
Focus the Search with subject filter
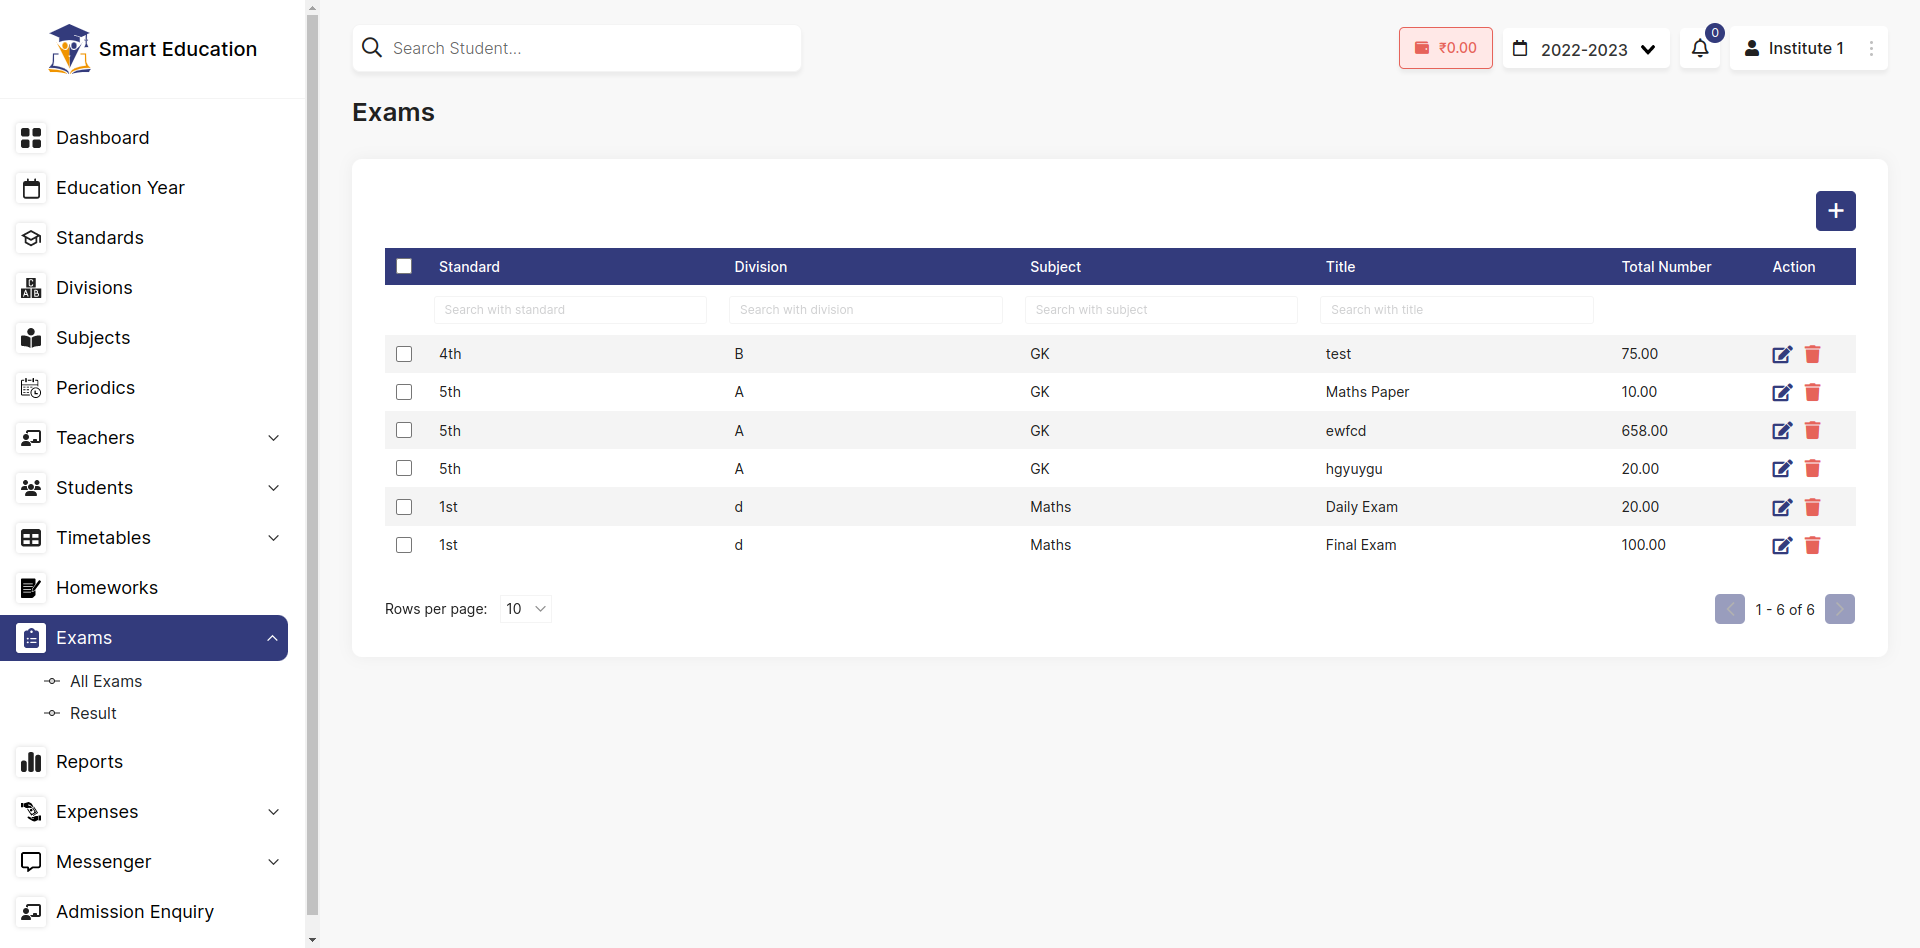click(x=1161, y=310)
